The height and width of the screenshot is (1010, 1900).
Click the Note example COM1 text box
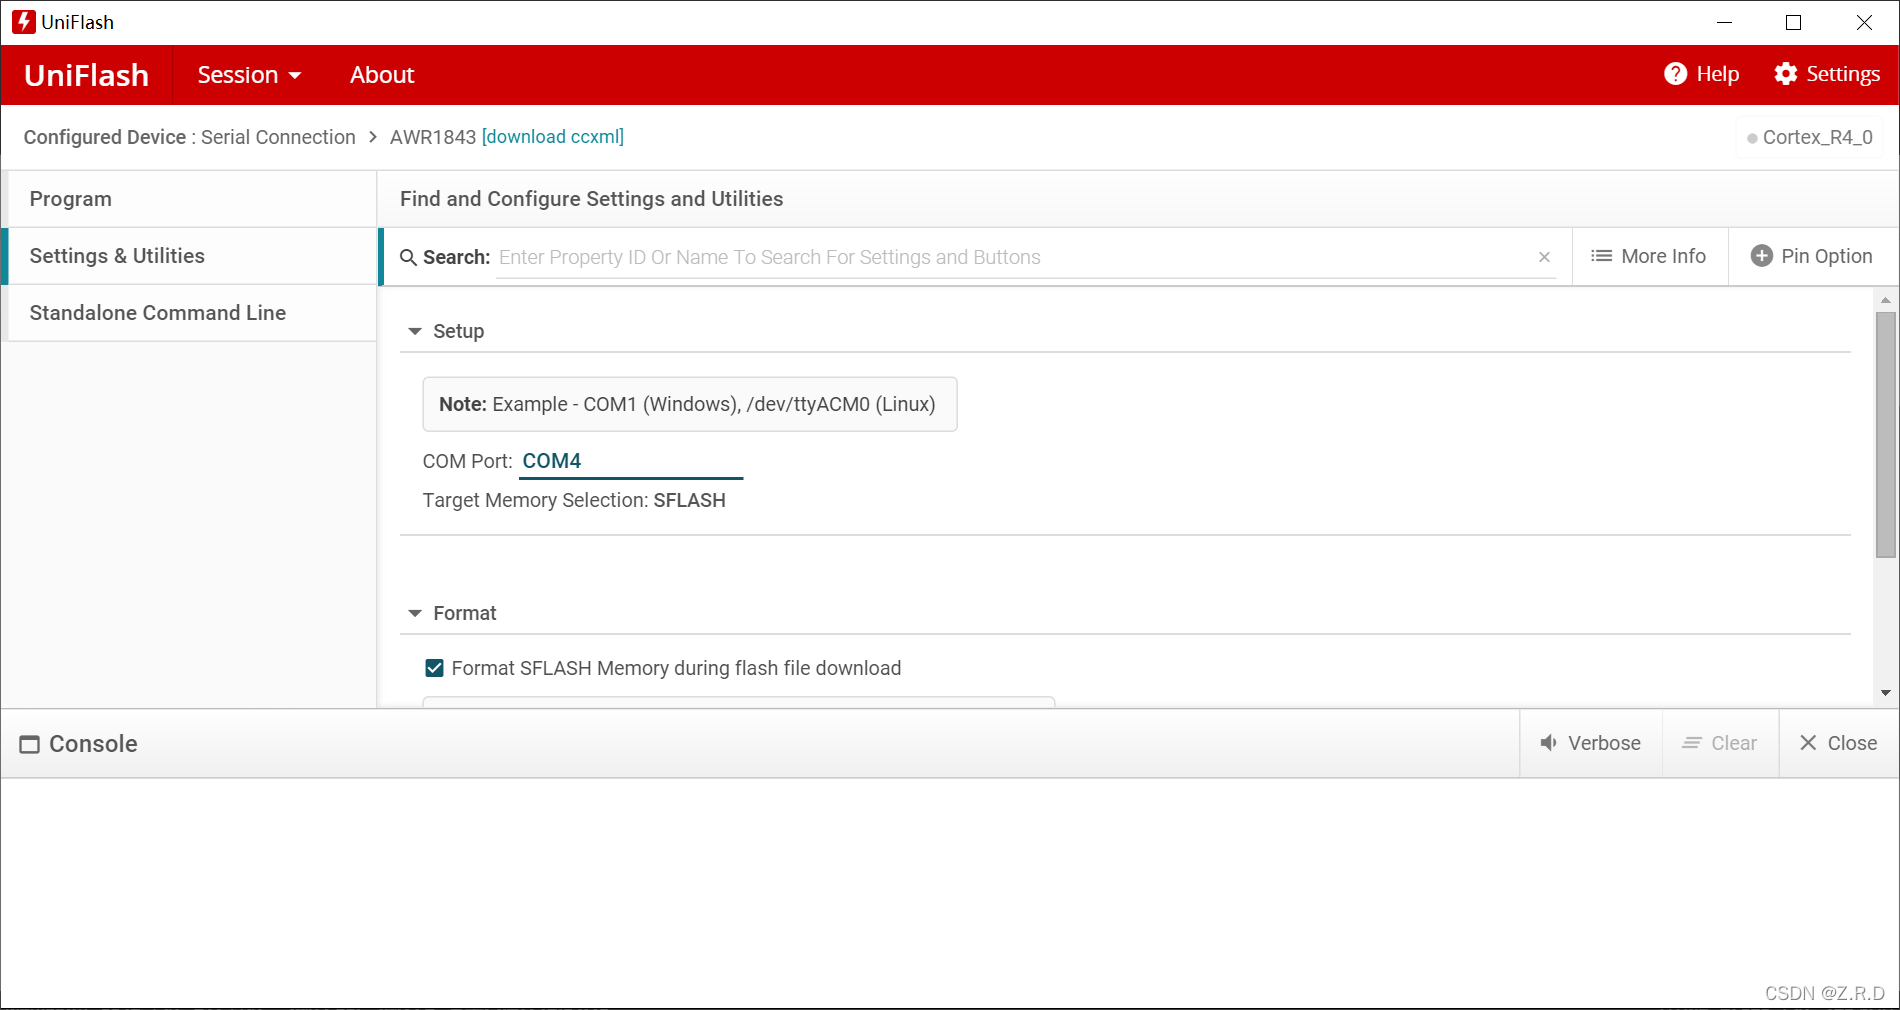click(690, 404)
